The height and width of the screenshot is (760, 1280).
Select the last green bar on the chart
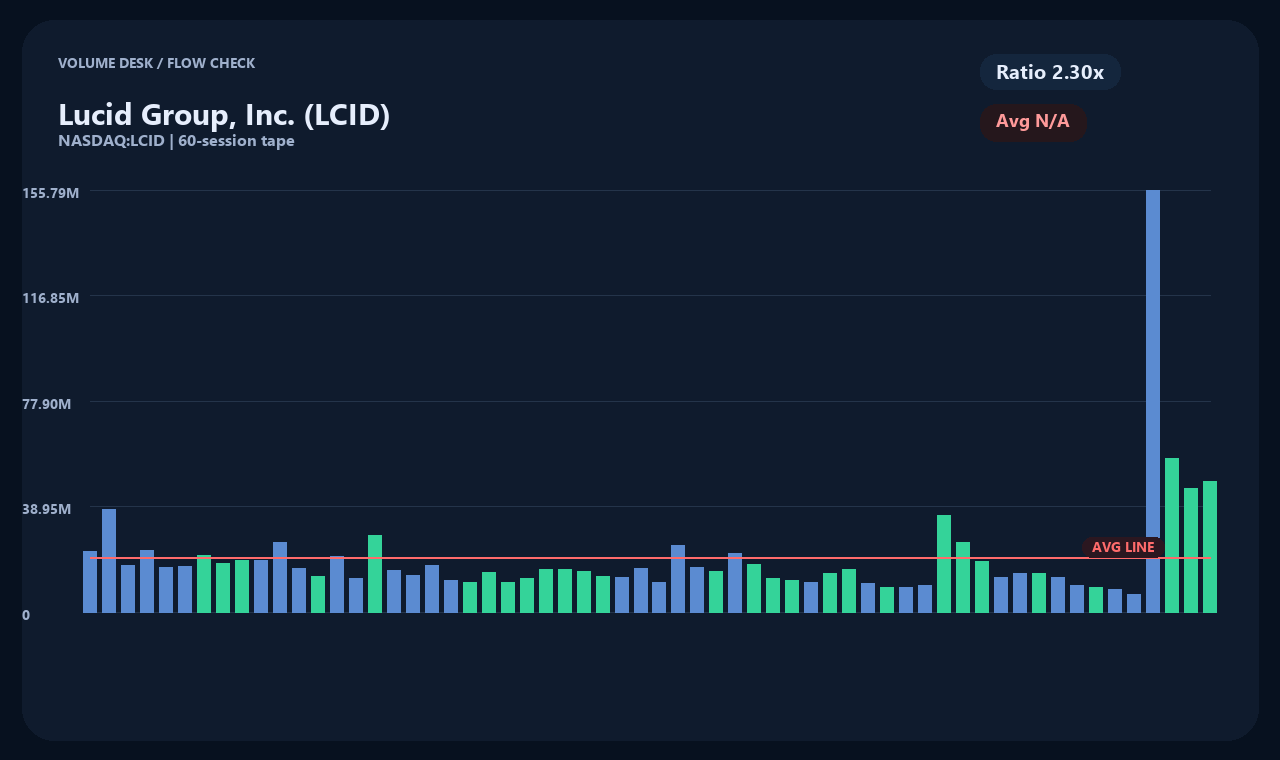click(1210, 547)
